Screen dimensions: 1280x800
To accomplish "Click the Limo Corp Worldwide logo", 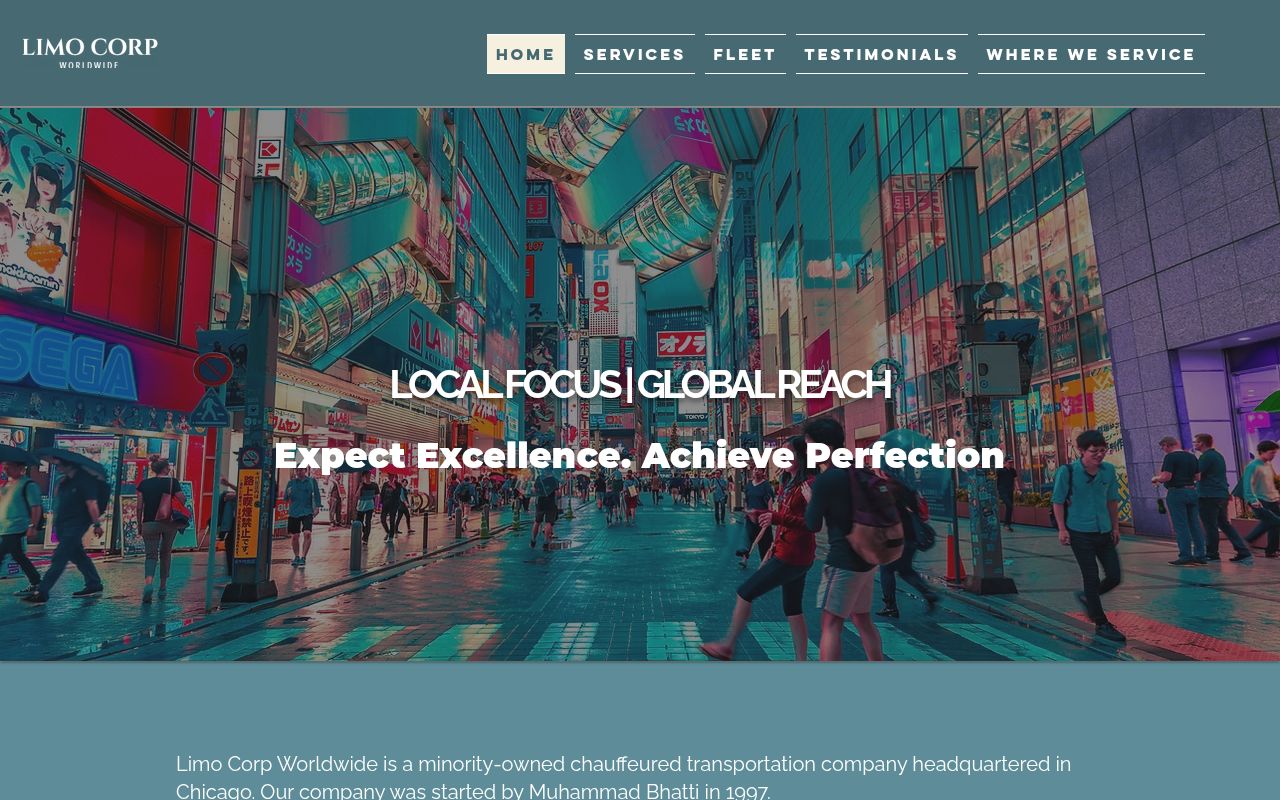I will 90,53.
